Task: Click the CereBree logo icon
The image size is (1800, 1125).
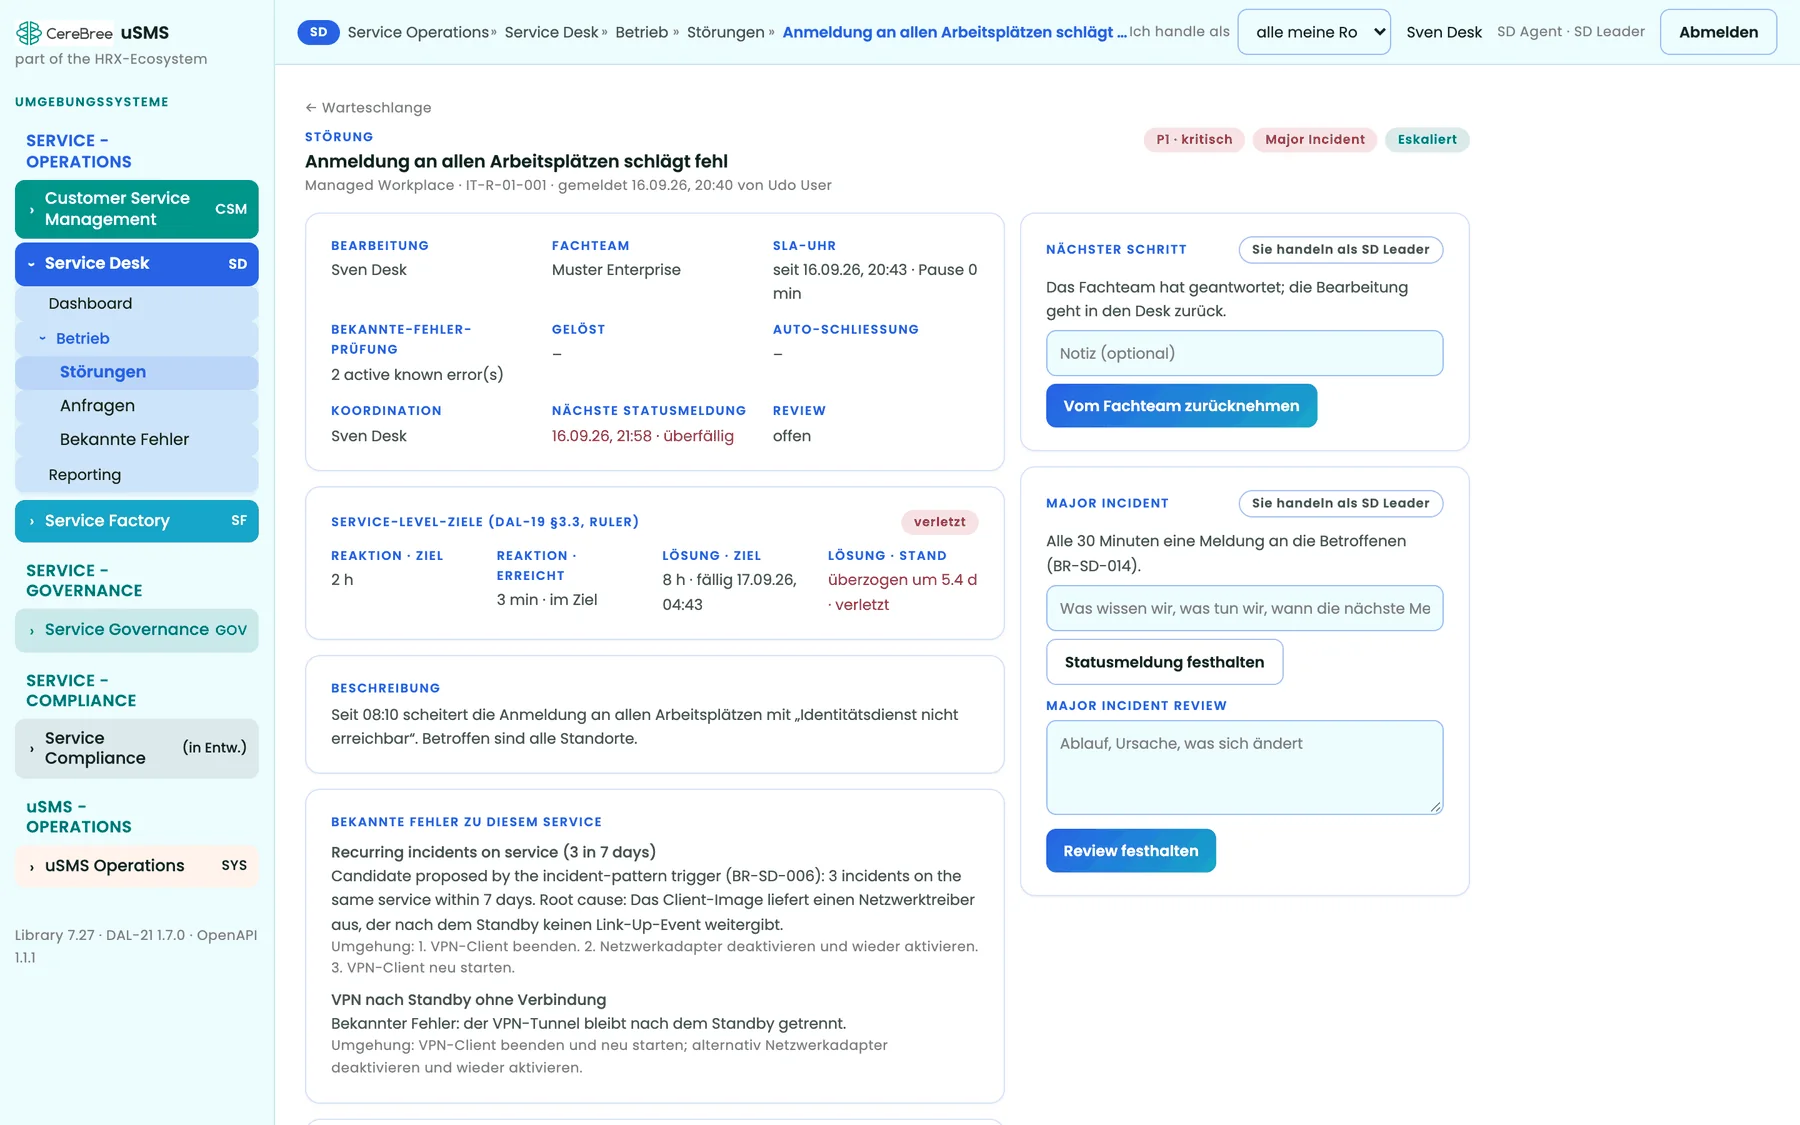Action: pos(29,33)
